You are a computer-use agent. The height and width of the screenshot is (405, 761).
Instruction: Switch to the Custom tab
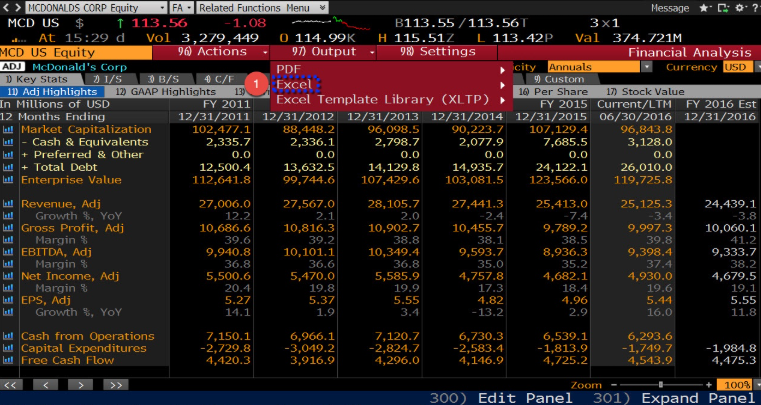pyautogui.click(x=562, y=79)
